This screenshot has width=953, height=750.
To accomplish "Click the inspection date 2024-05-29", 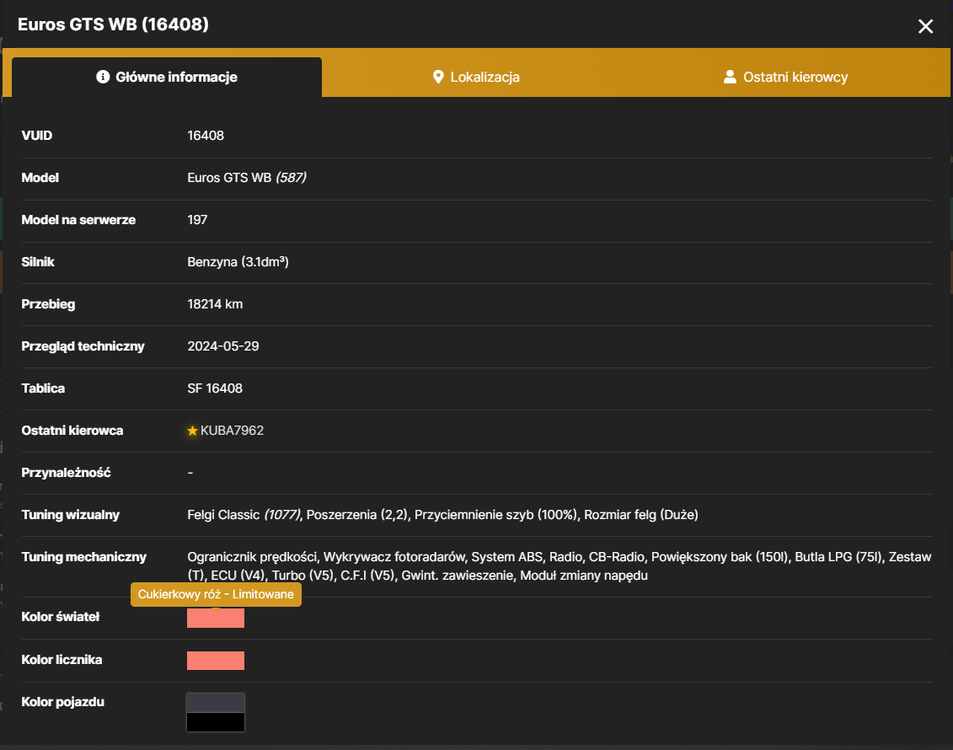I will 223,346.
